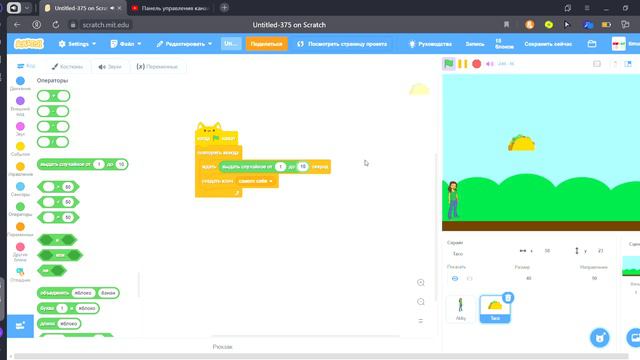Image resolution: width=640 pixels, height=360 pixels.
Task: Click the horizontal scrollbar at window bottom
Action: [321, 356]
